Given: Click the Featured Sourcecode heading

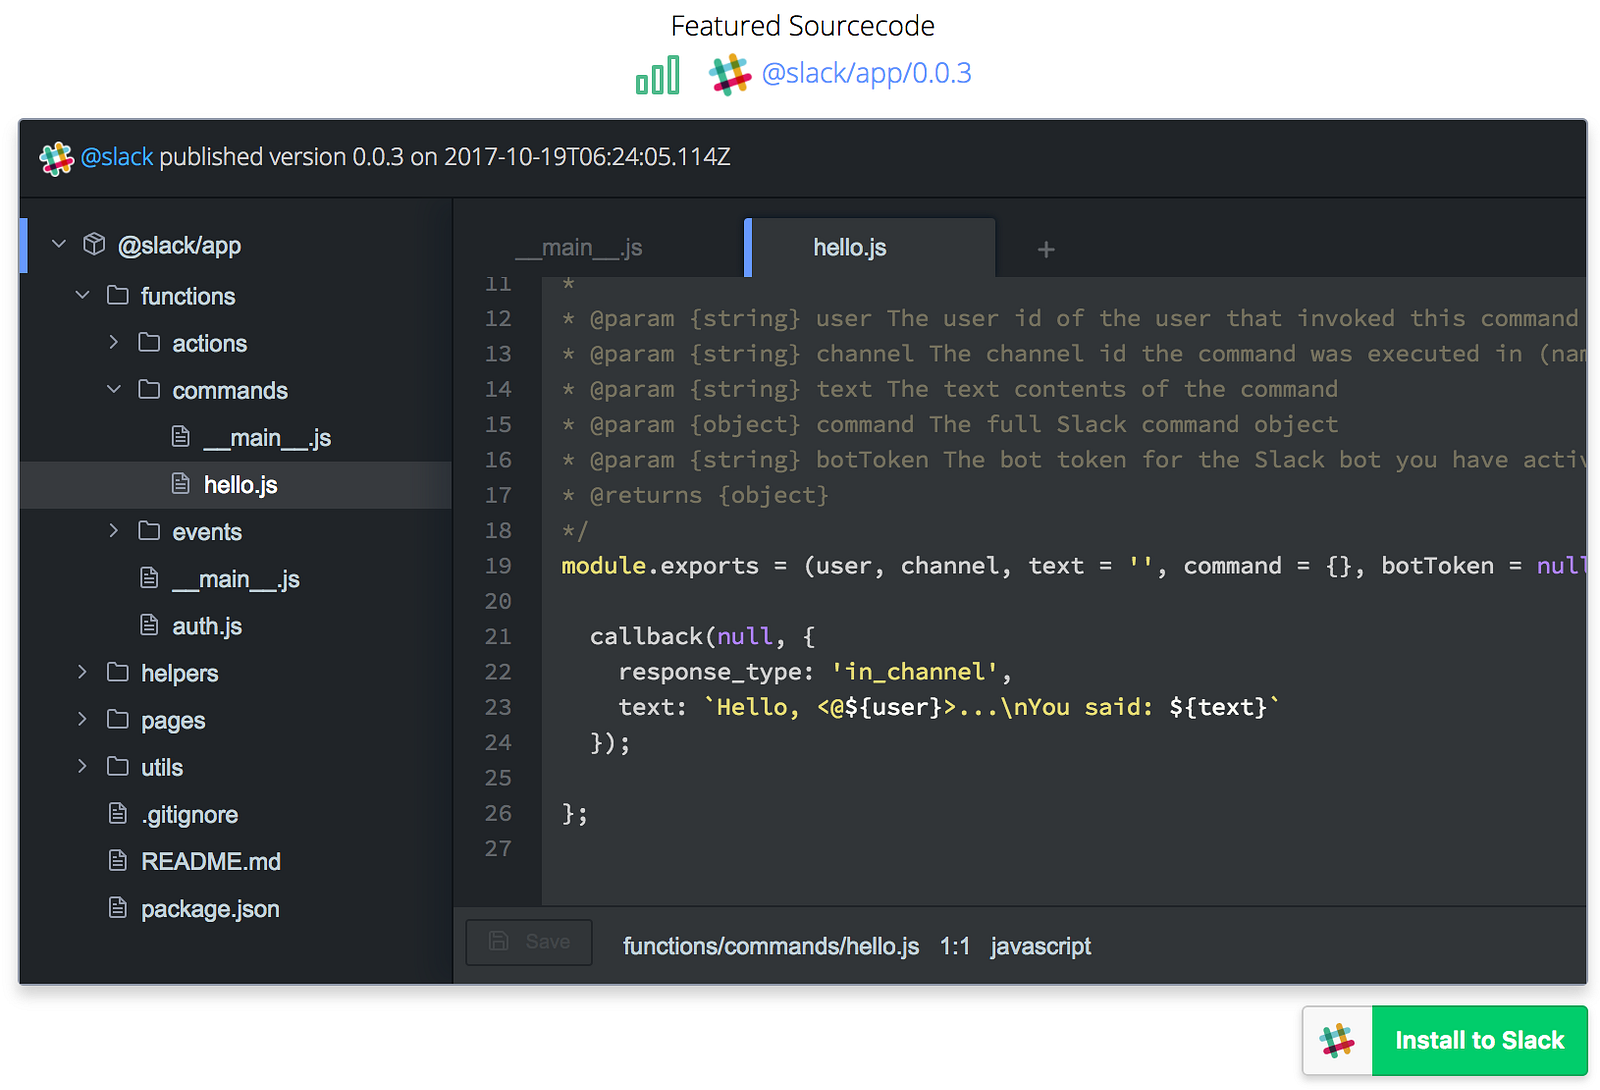Looking at the screenshot, I should coord(803,25).
